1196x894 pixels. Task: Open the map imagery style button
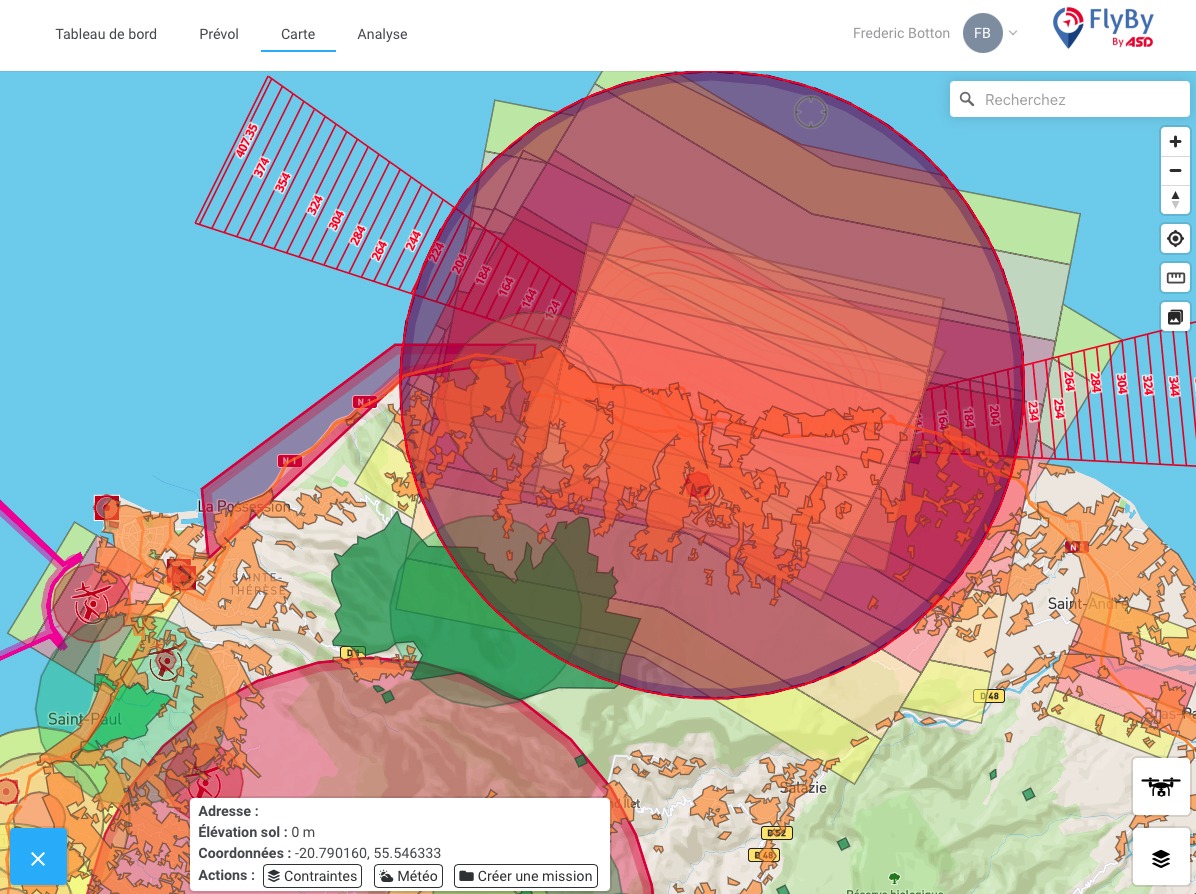[x=1175, y=317]
